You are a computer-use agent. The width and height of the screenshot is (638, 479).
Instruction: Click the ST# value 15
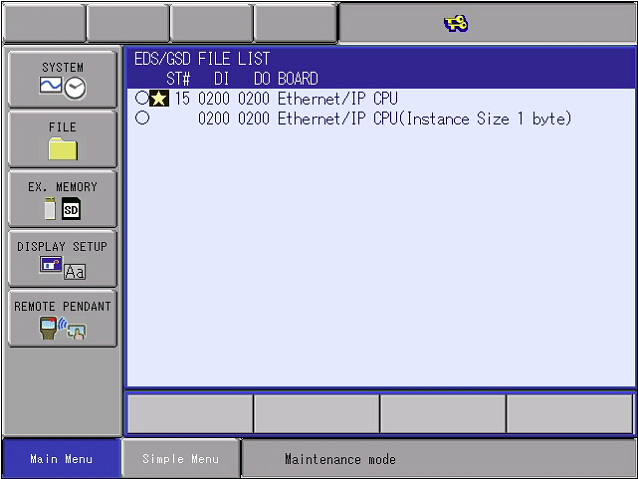coord(182,98)
